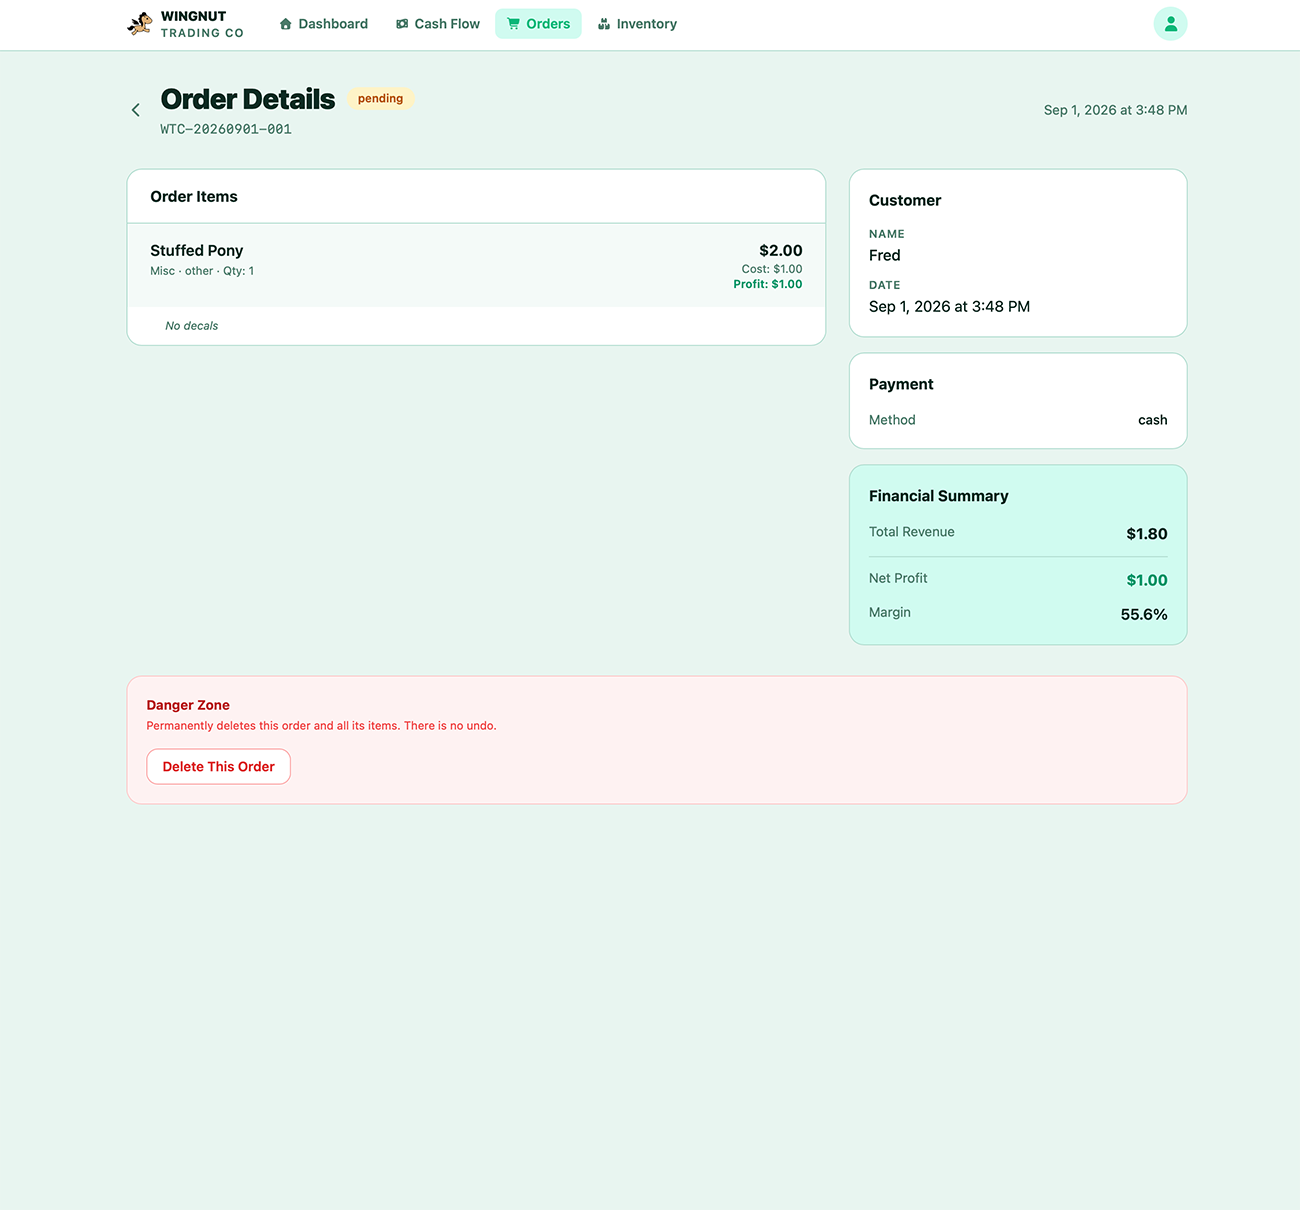The width and height of the screenshot is (1300, 1210).
Task: Click the customer date Sep 1, 2026 value
Action: click(949, 306)
